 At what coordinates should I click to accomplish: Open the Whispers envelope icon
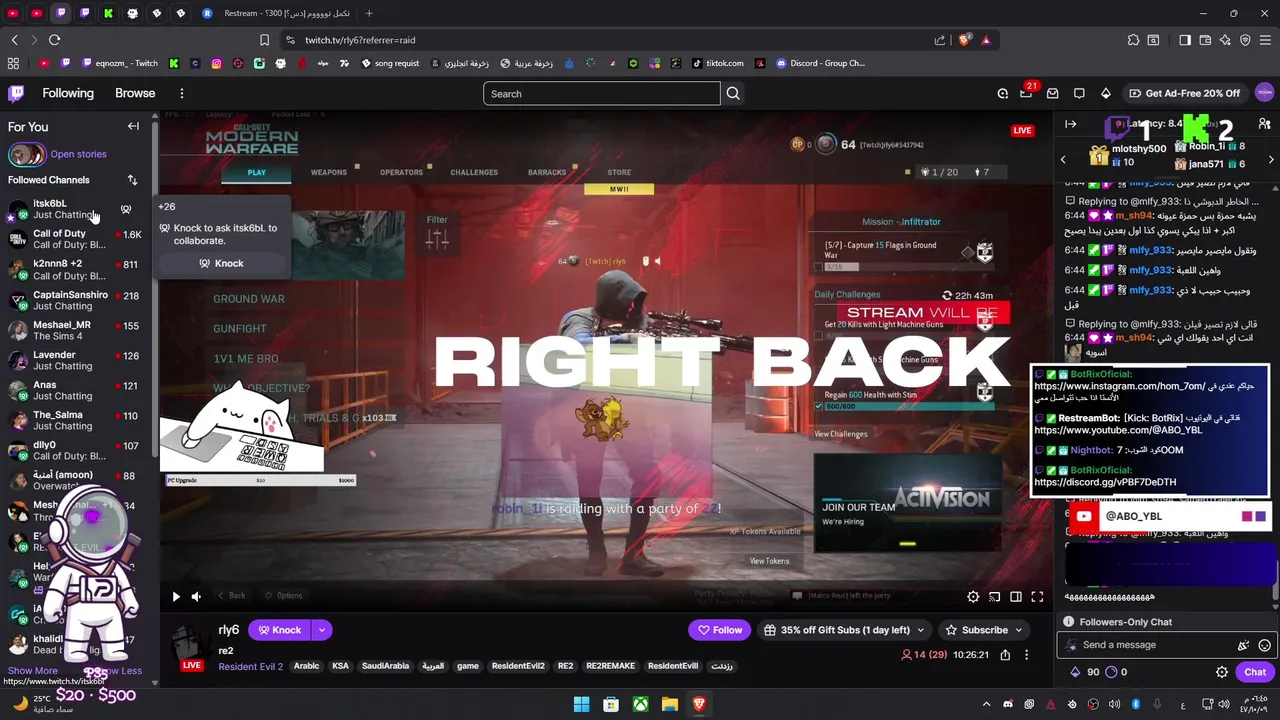click(x=1052, y=93)
